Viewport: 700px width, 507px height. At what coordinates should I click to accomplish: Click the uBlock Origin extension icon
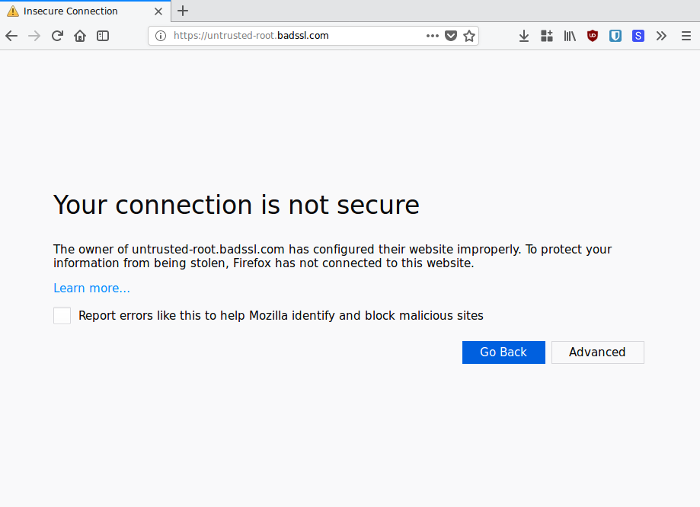tap(593, 35)
